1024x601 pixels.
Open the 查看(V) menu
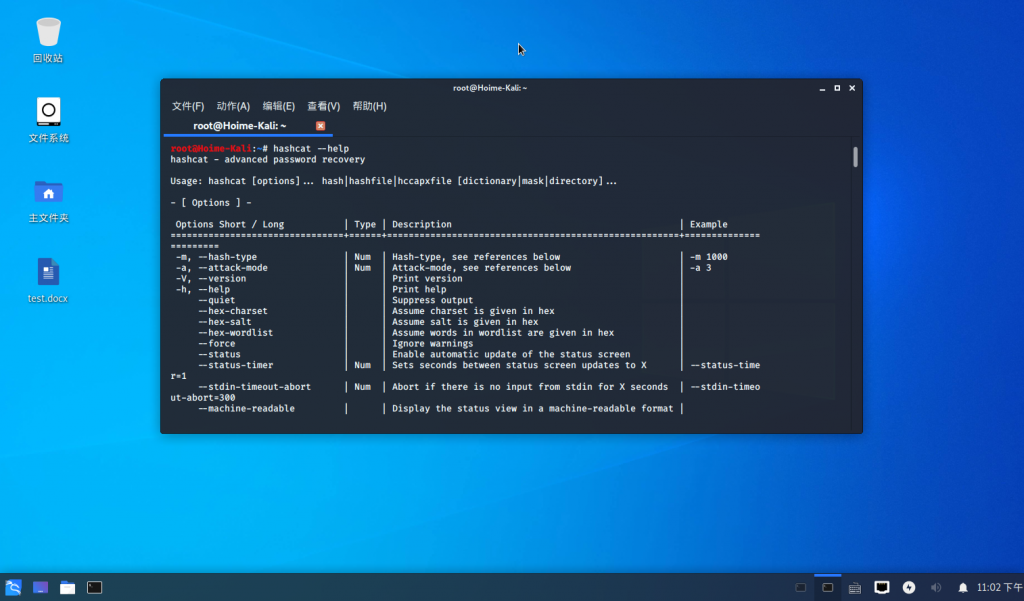324,106
